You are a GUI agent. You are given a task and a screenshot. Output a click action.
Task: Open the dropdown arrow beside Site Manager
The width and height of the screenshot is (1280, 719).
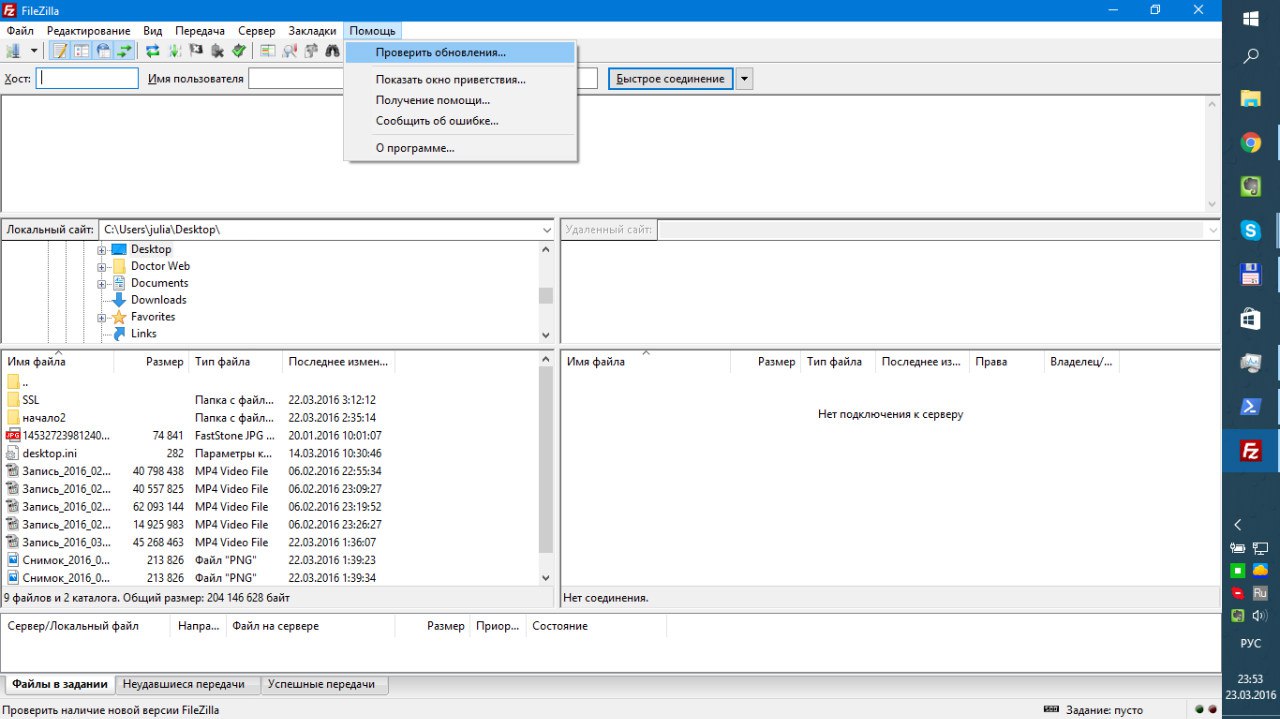pos(33,51)
